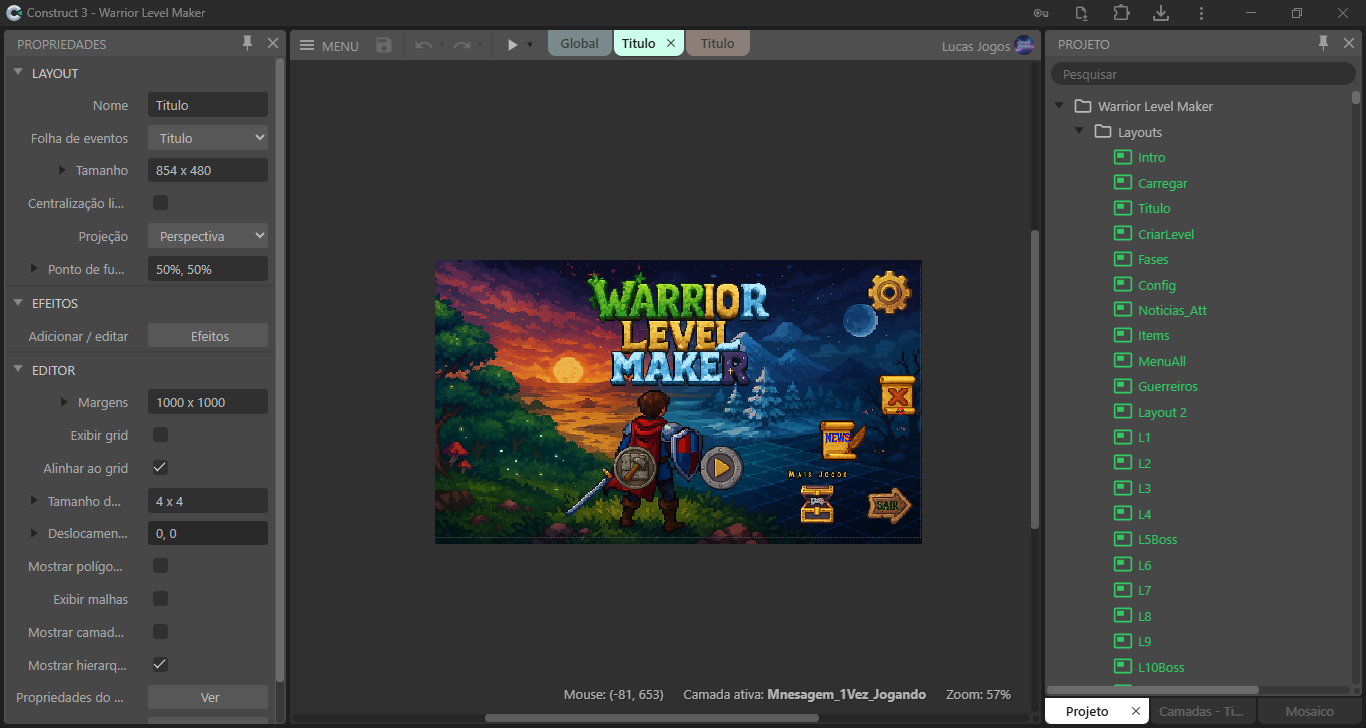Uncheck the Mostrar hierarq... checkbox
The width and height of the screenshot is (1366, 728).
tap(160, 664)
